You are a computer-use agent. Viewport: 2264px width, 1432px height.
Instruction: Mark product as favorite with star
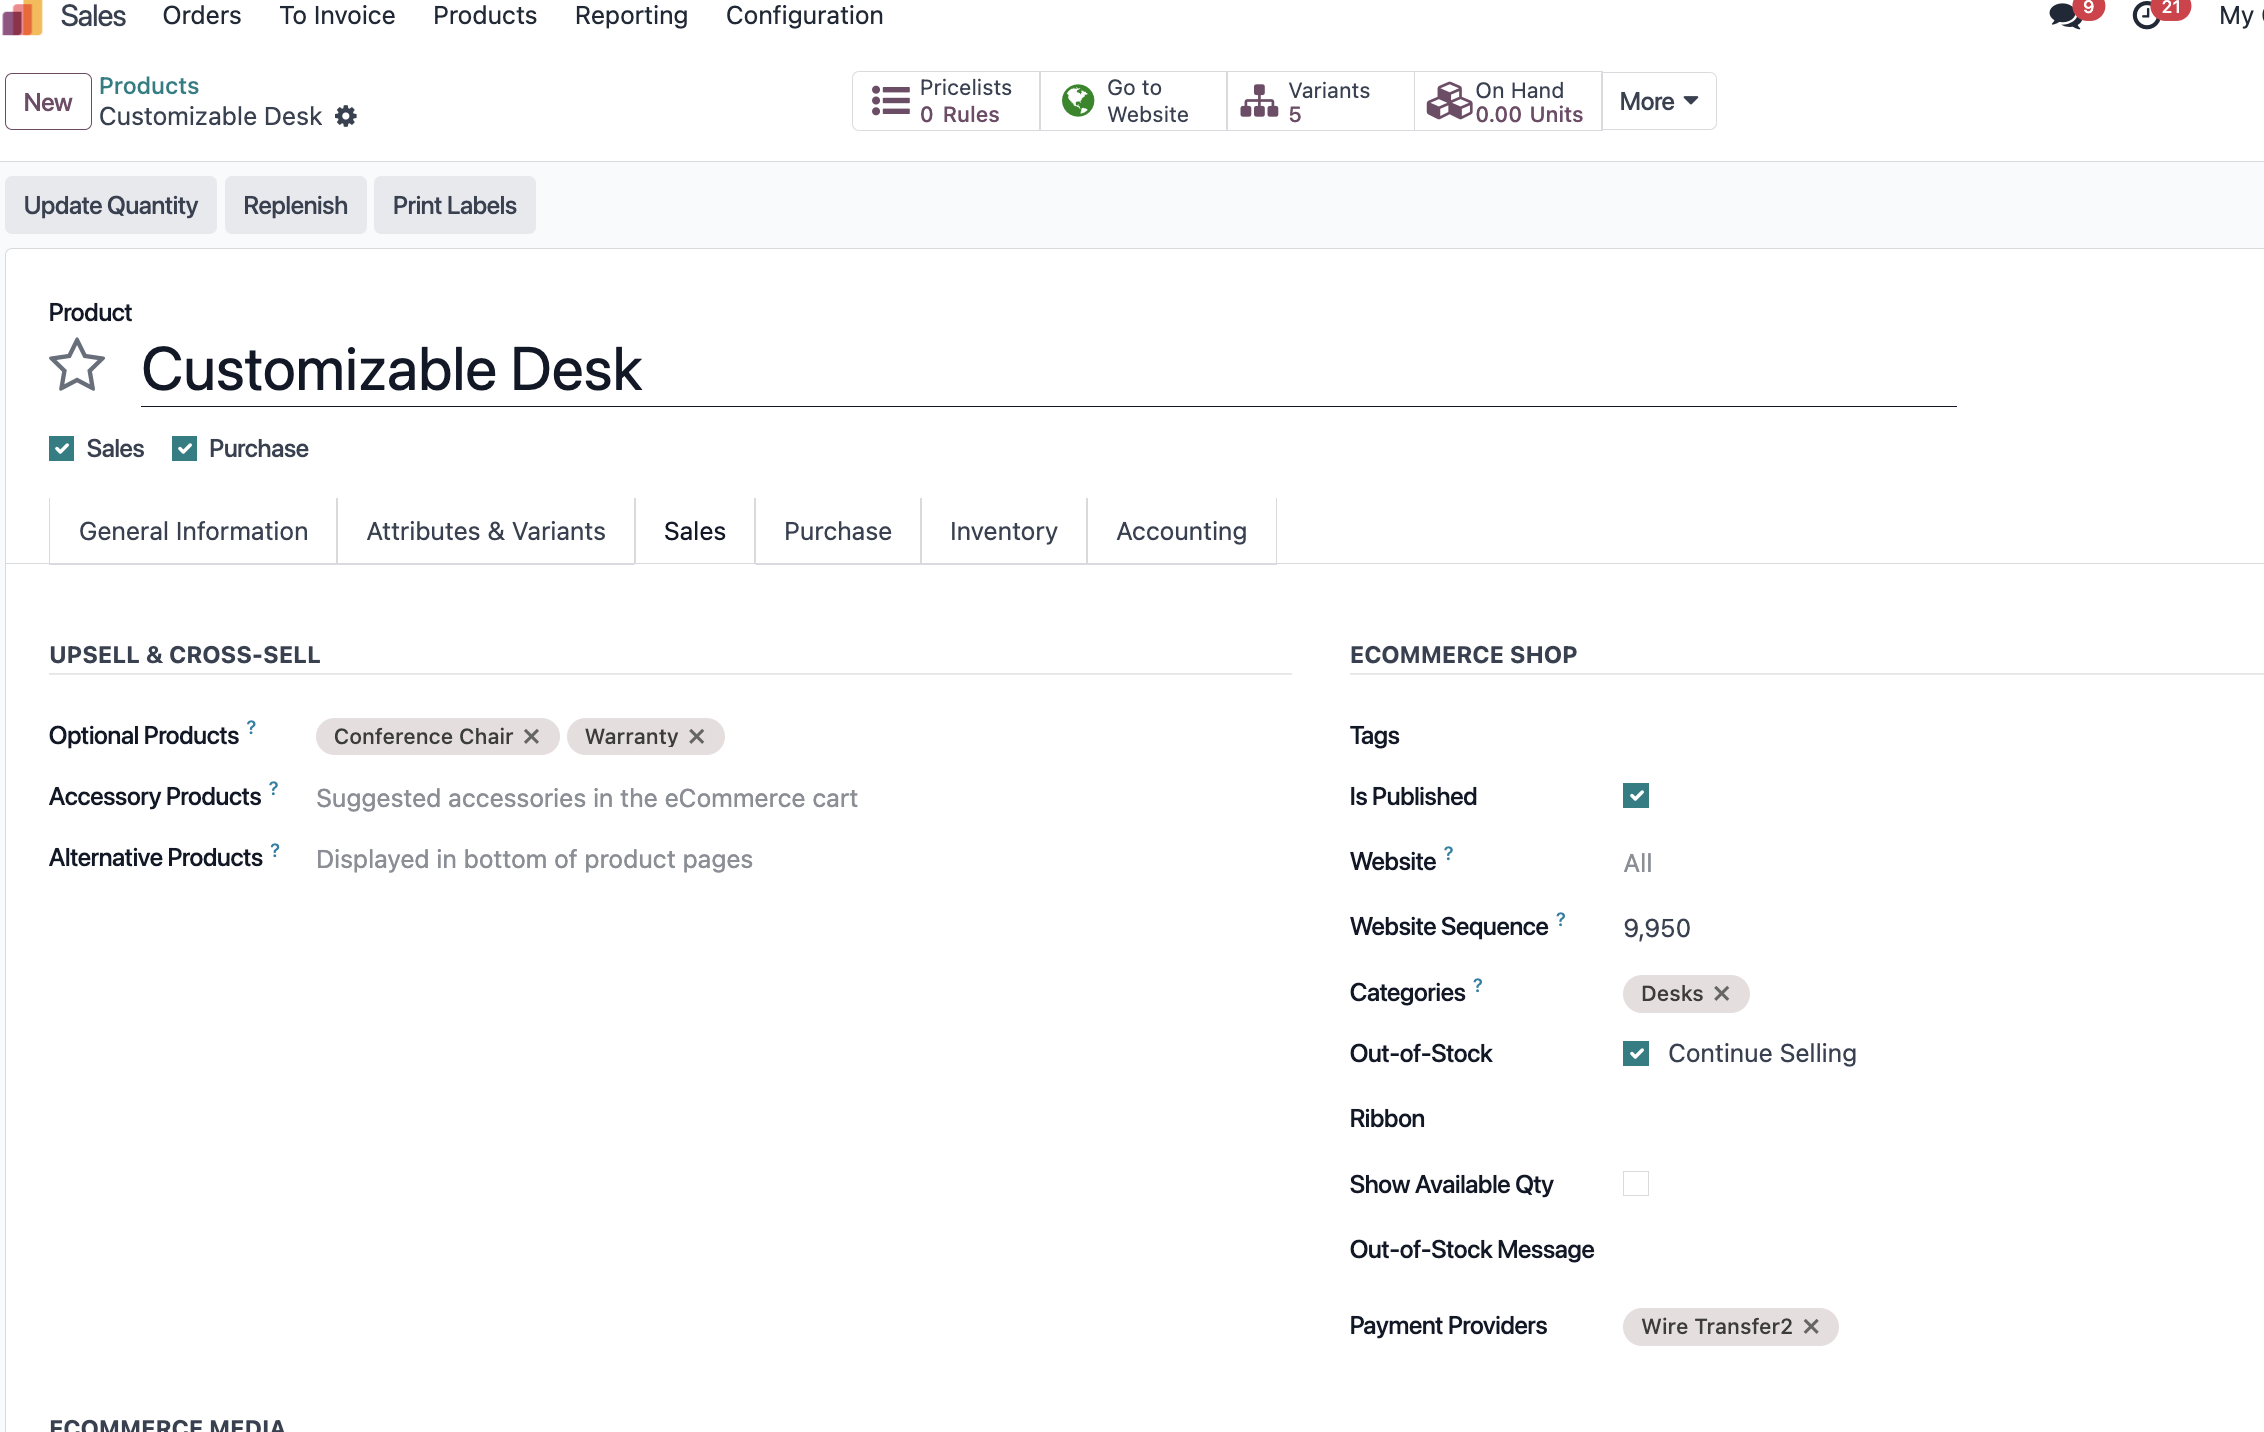pos(77,366)
